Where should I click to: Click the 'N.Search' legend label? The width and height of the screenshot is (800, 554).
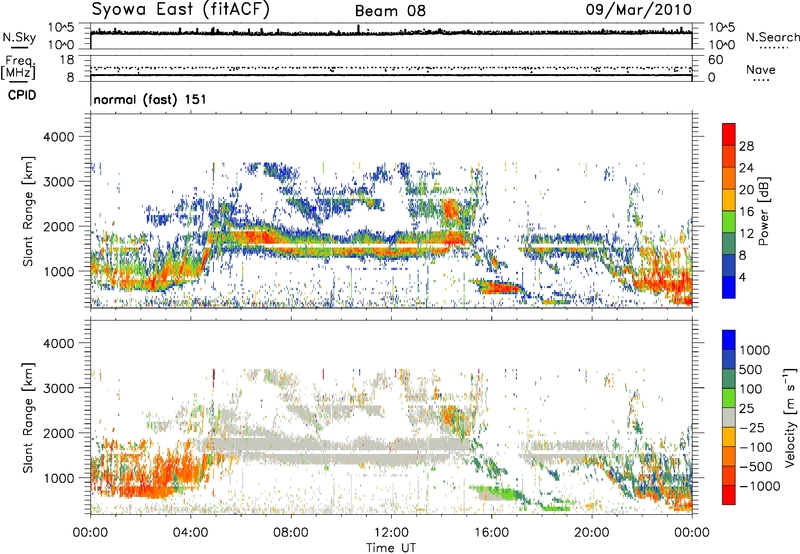tap(773, 37)
